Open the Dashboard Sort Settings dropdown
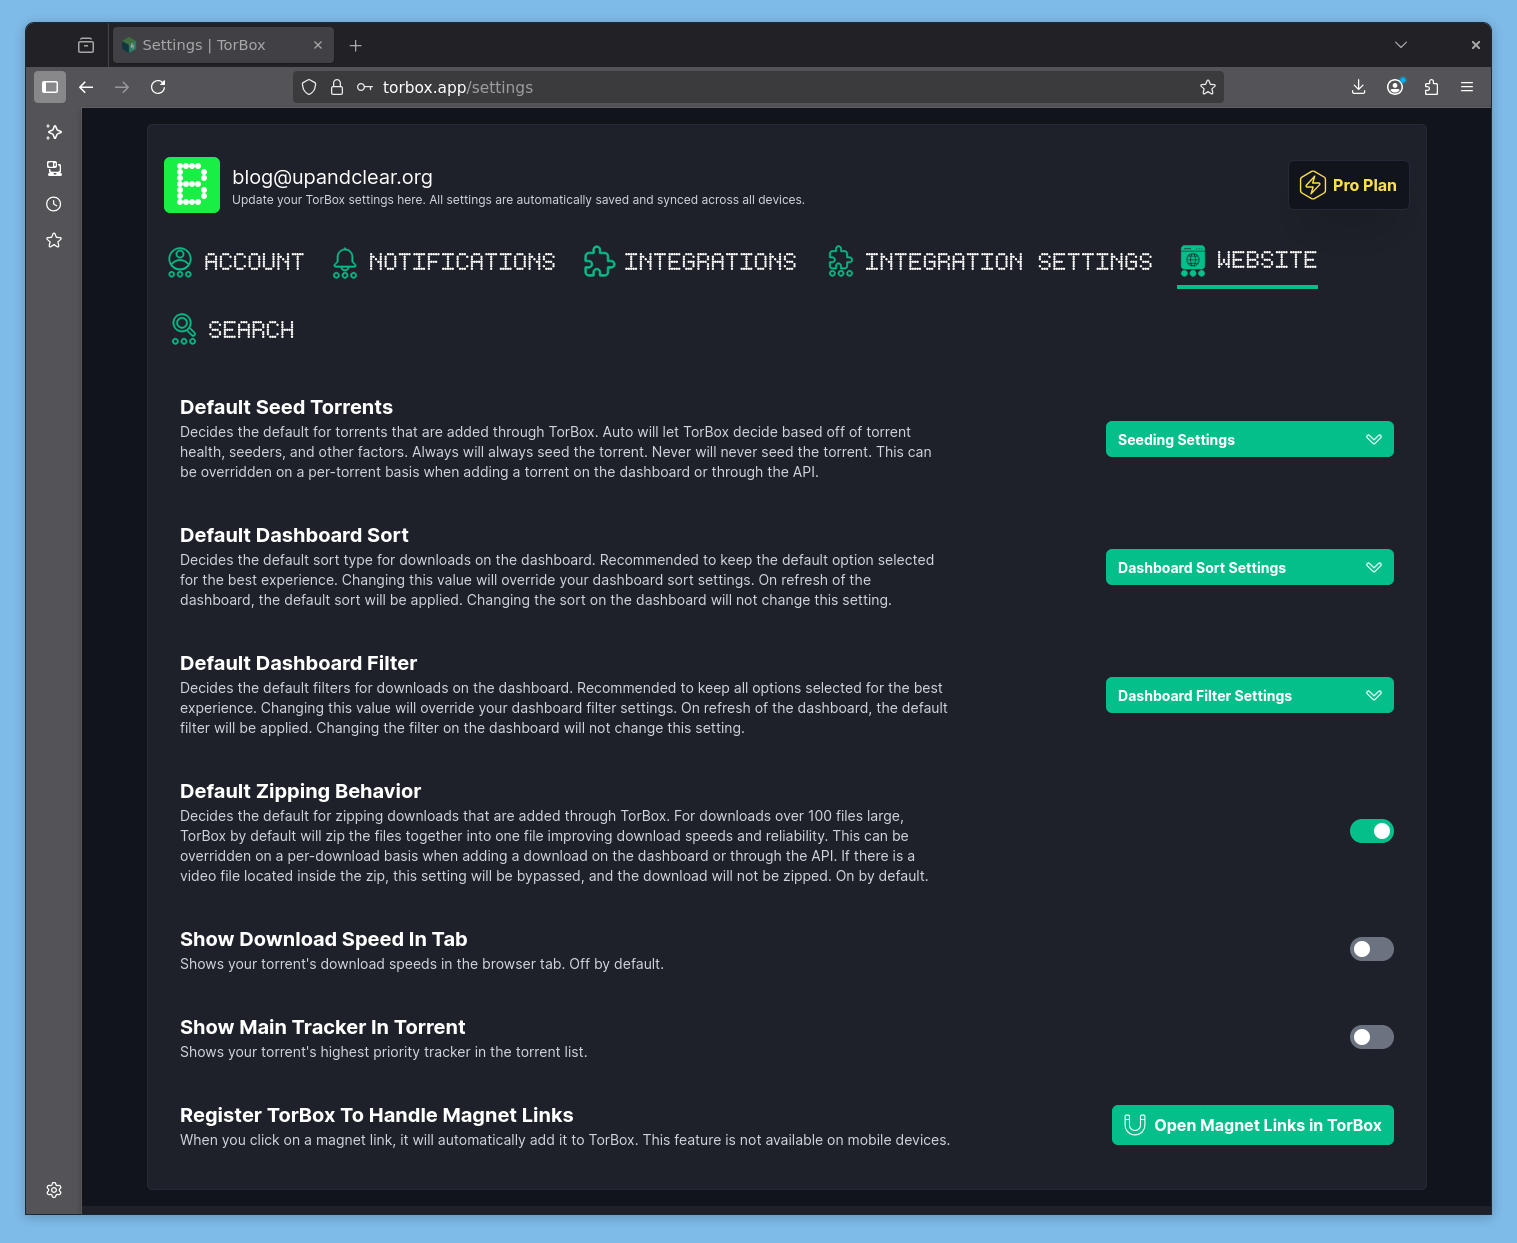Viewport: 1517px width, 1243px height. (x=1250, y=567)
